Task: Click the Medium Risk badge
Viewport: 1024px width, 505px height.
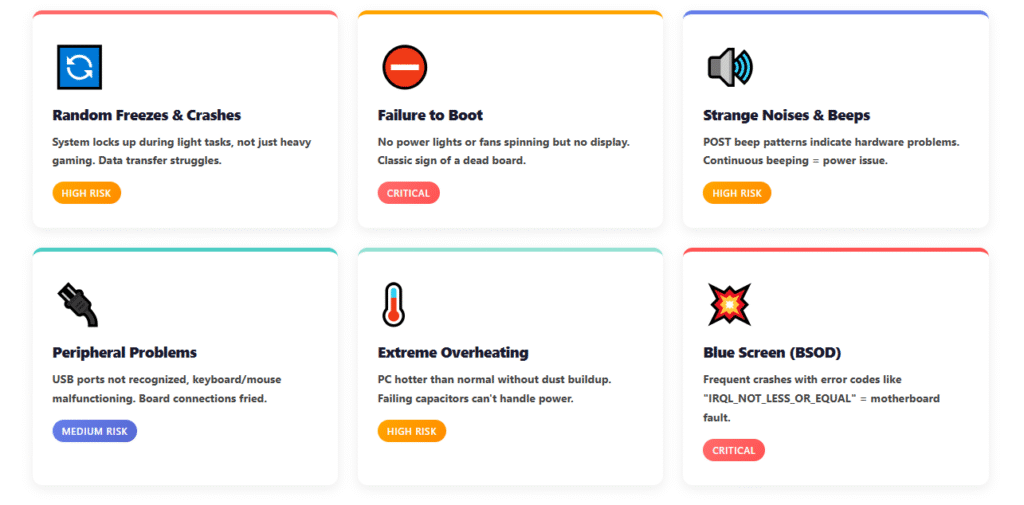Action: 94,431
